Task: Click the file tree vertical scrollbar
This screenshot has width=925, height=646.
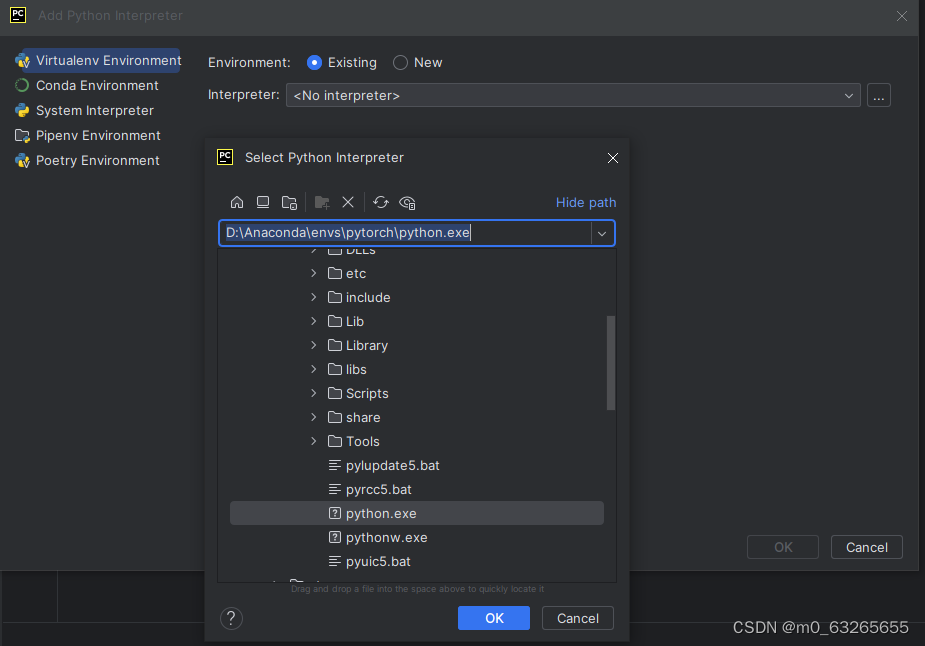Action: coord(611,363)
